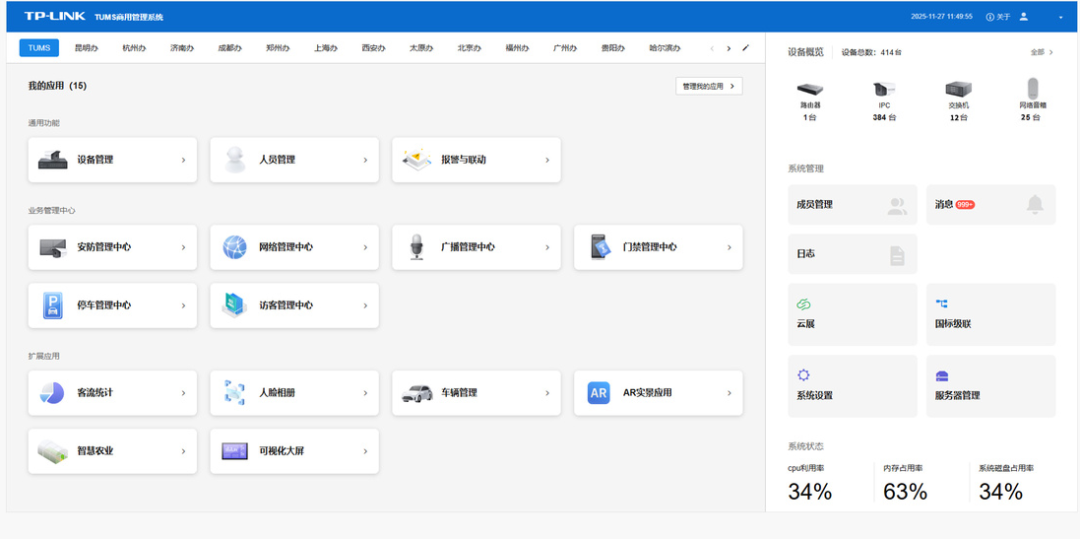Open 设备管理 device management app icon
The image size is (1080, 539).
pos(53,160)
